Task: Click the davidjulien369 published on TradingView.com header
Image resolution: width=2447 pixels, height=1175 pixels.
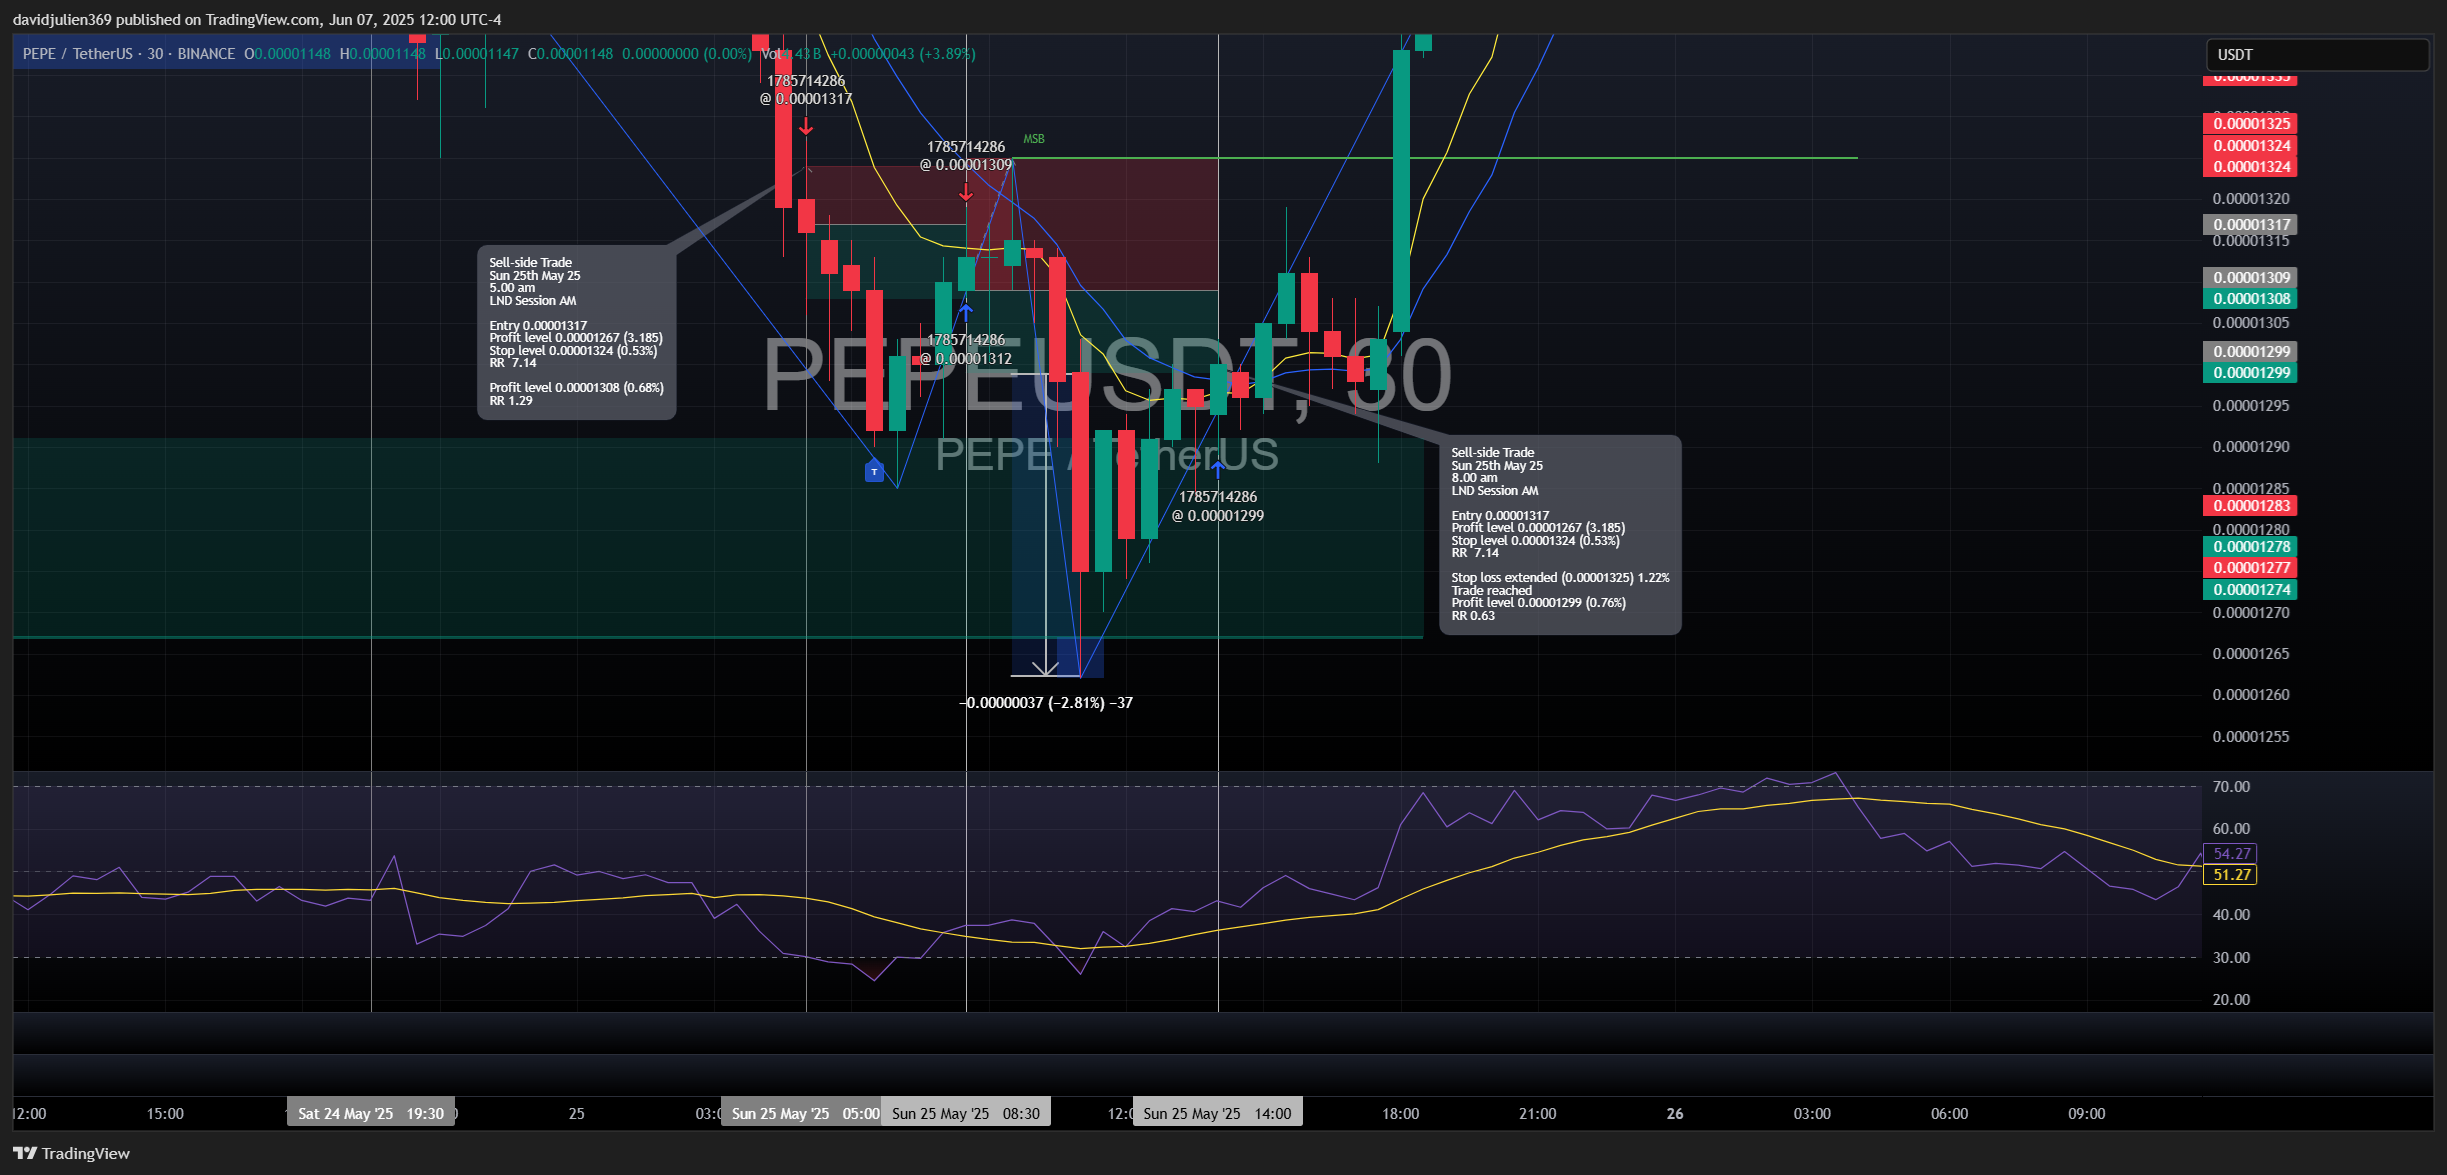Action: 257,19
